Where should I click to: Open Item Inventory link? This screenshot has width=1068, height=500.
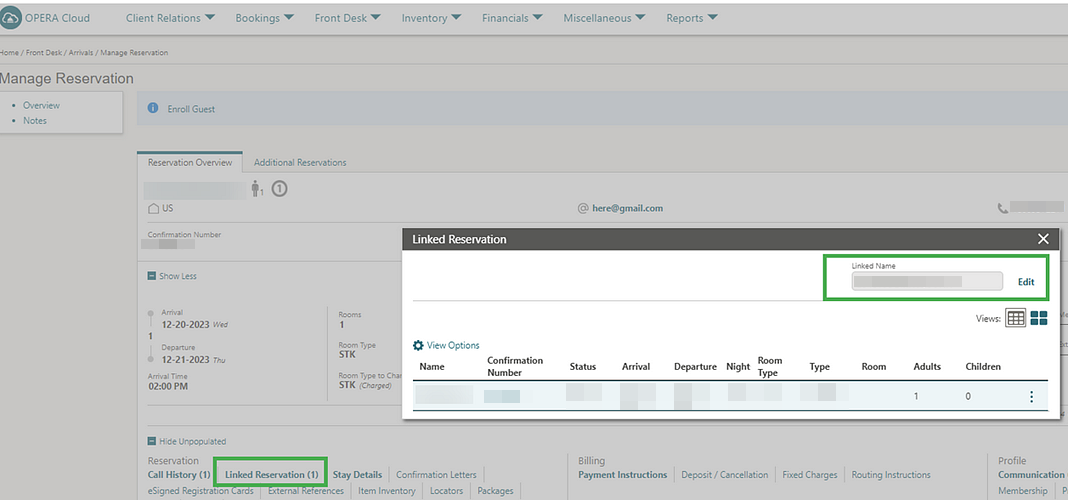point(387,490)
